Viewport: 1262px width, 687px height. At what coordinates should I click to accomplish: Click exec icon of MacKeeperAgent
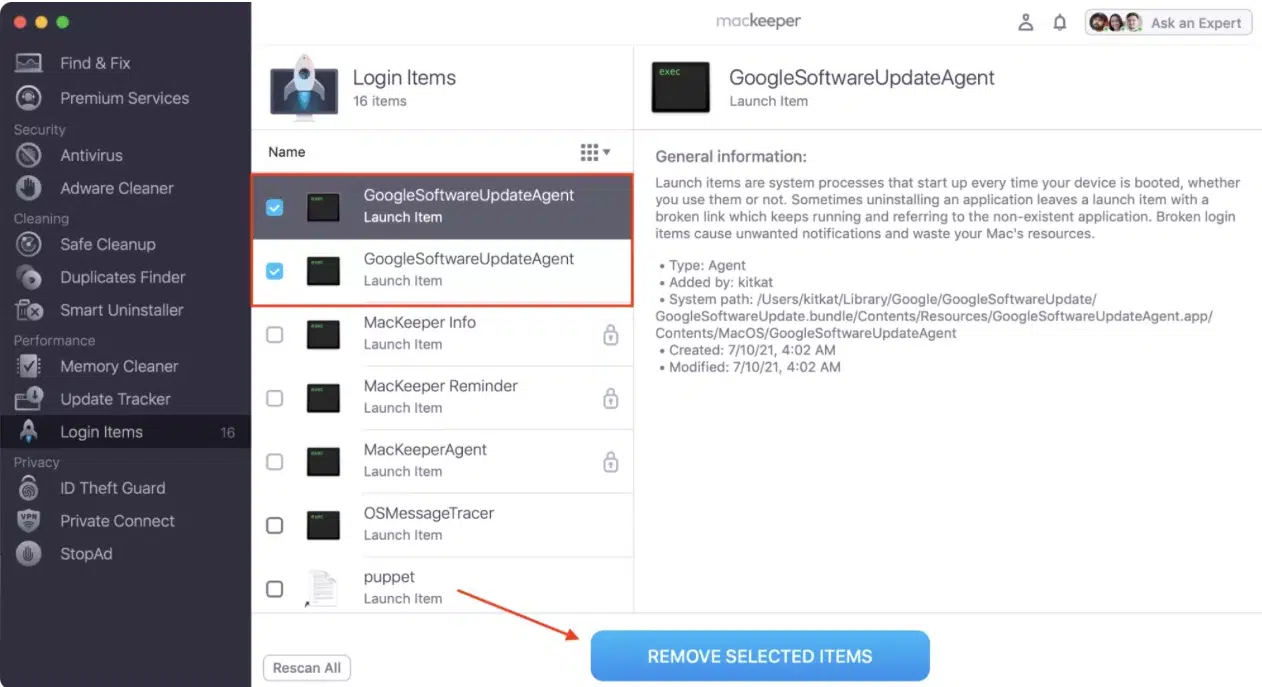click(323, 461)
